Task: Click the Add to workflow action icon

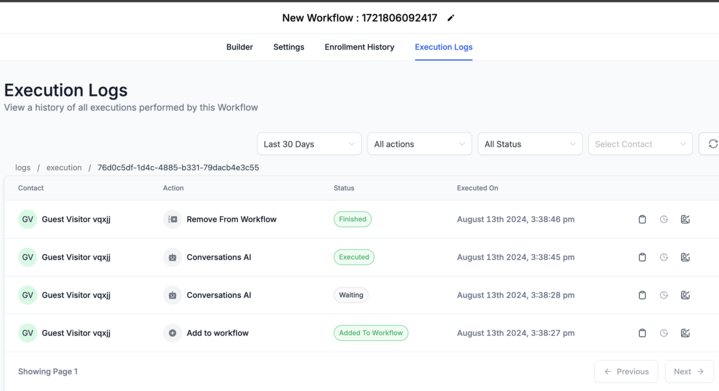Action: [x=172, y=333]
